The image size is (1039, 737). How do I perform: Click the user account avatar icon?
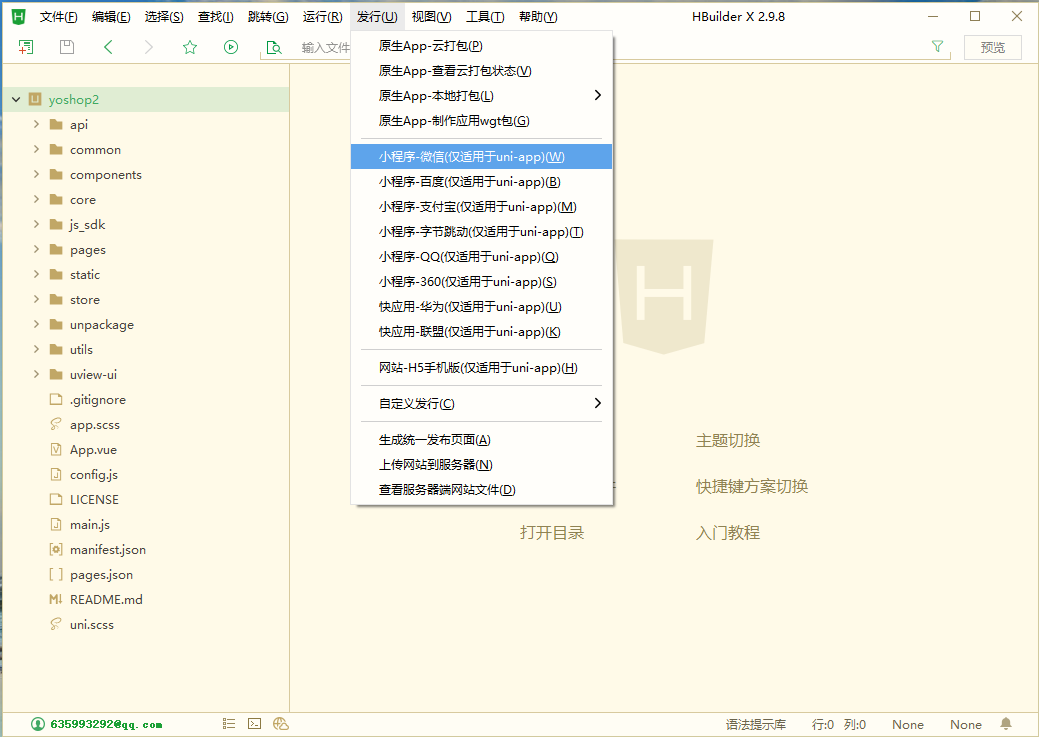point(38,724)
